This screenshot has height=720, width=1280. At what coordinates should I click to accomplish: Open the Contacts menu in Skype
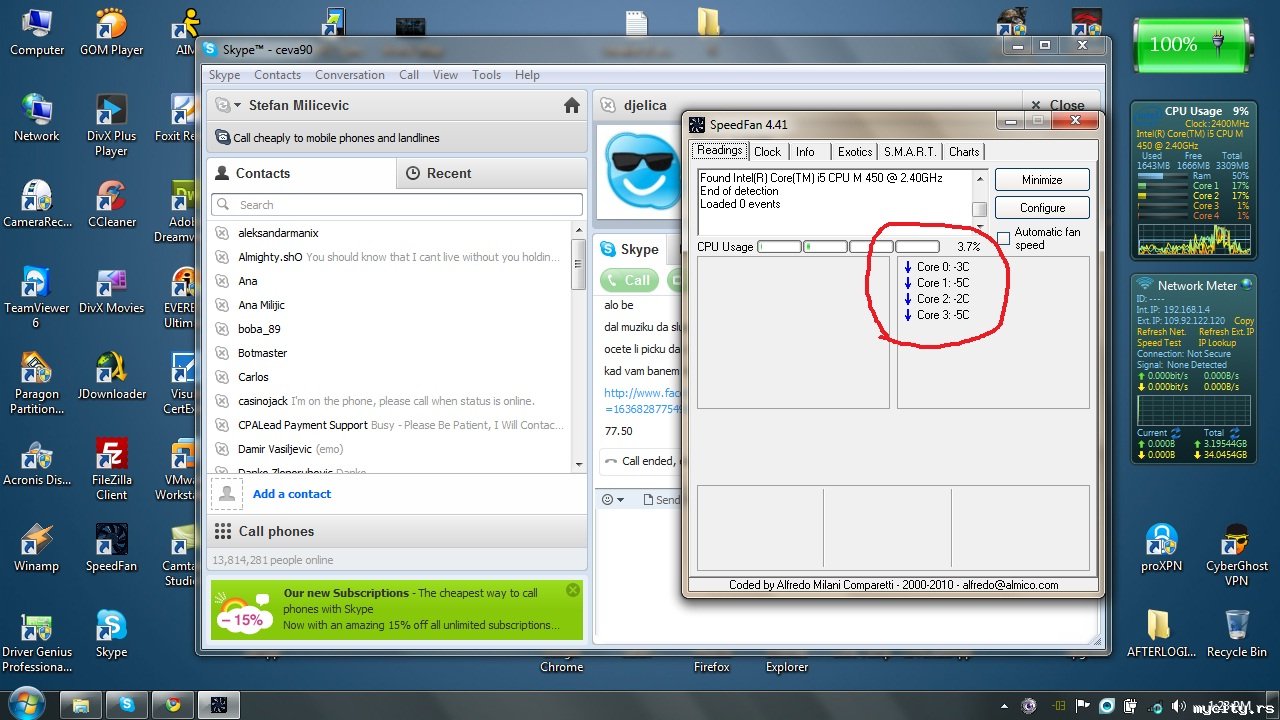(x=277, y=75)
